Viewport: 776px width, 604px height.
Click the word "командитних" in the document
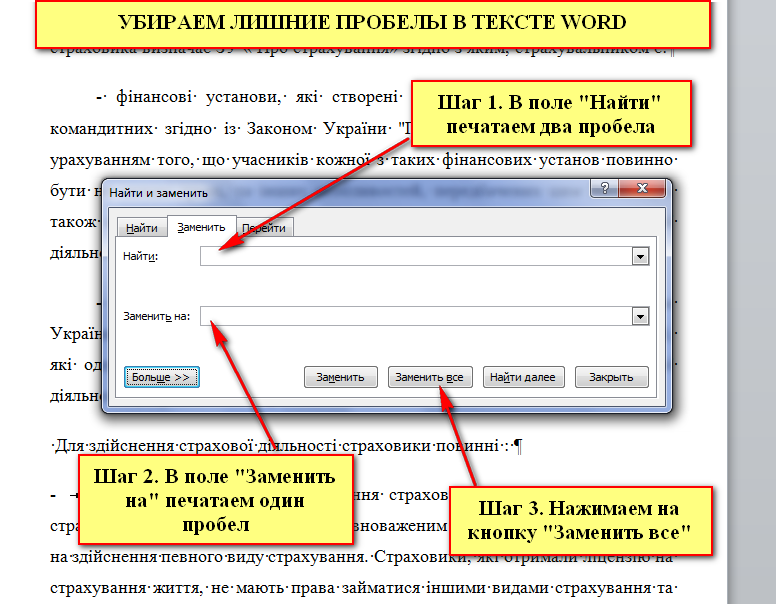click(x=101, y=128)
